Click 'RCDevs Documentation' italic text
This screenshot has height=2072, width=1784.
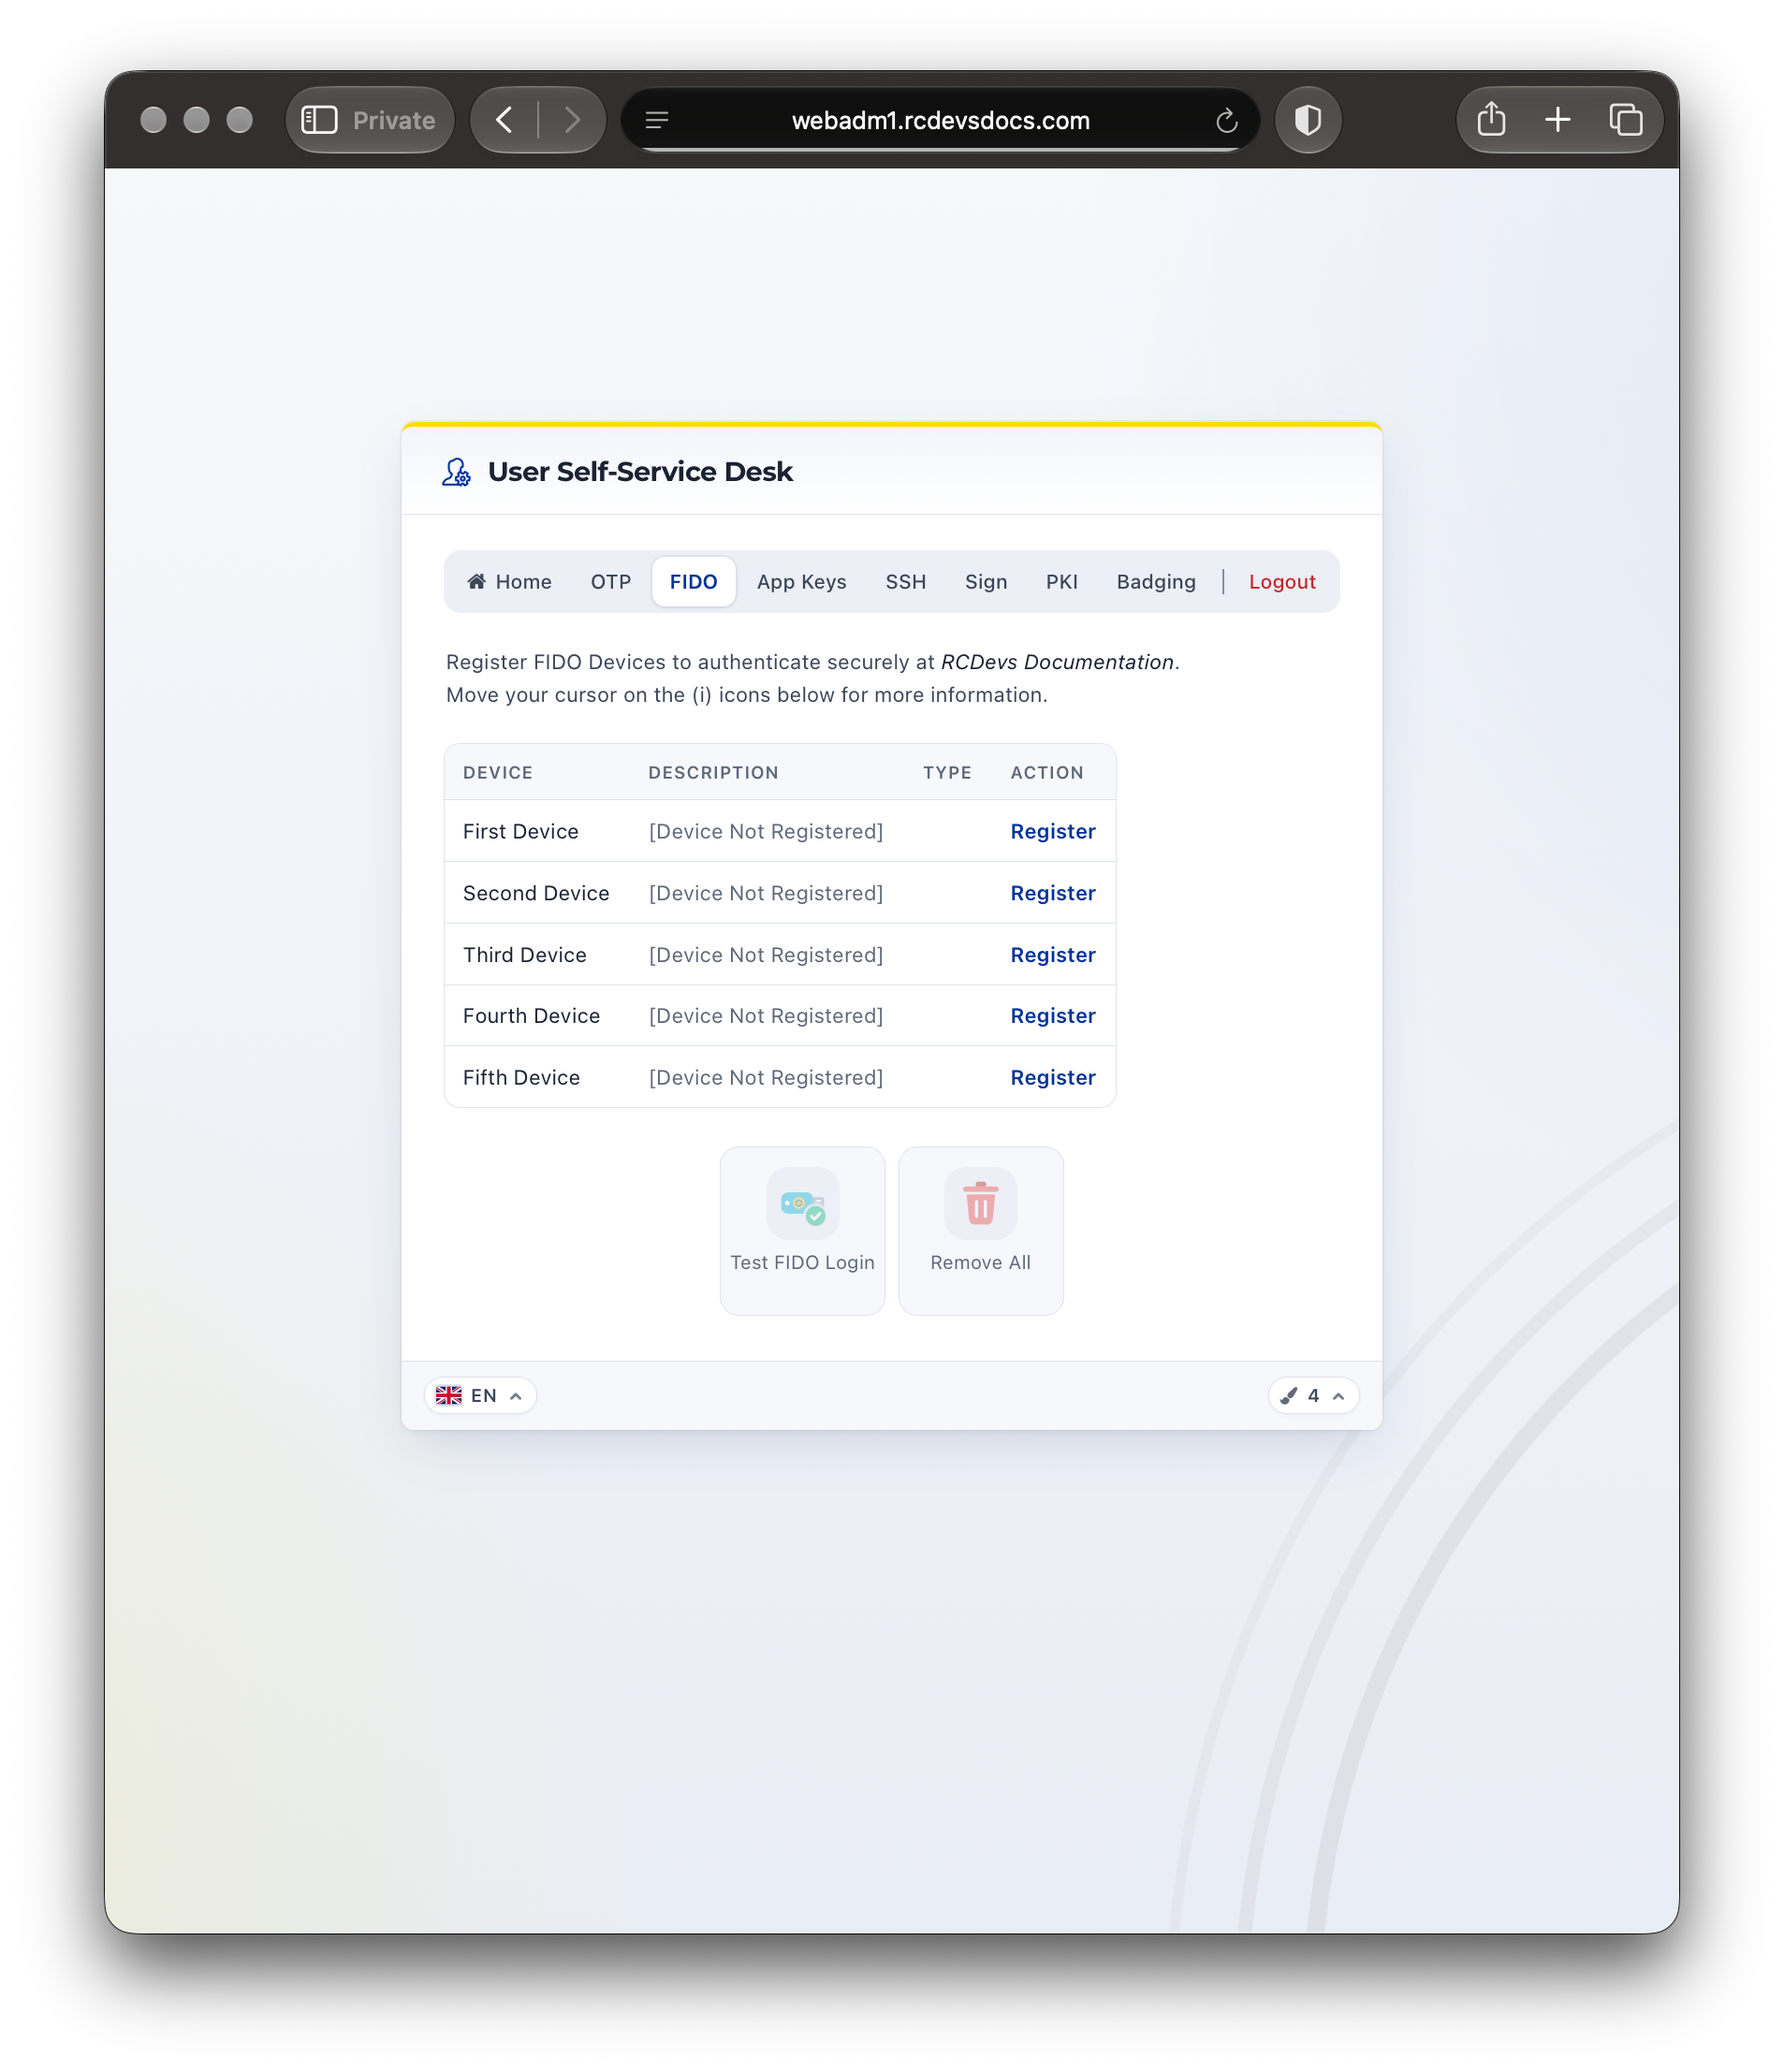pyautogui.click(x=1057, y=662)
